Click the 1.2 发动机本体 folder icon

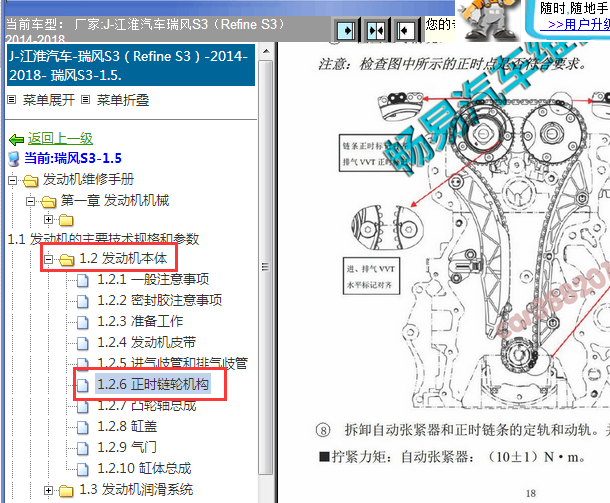(x=67, y=259)
